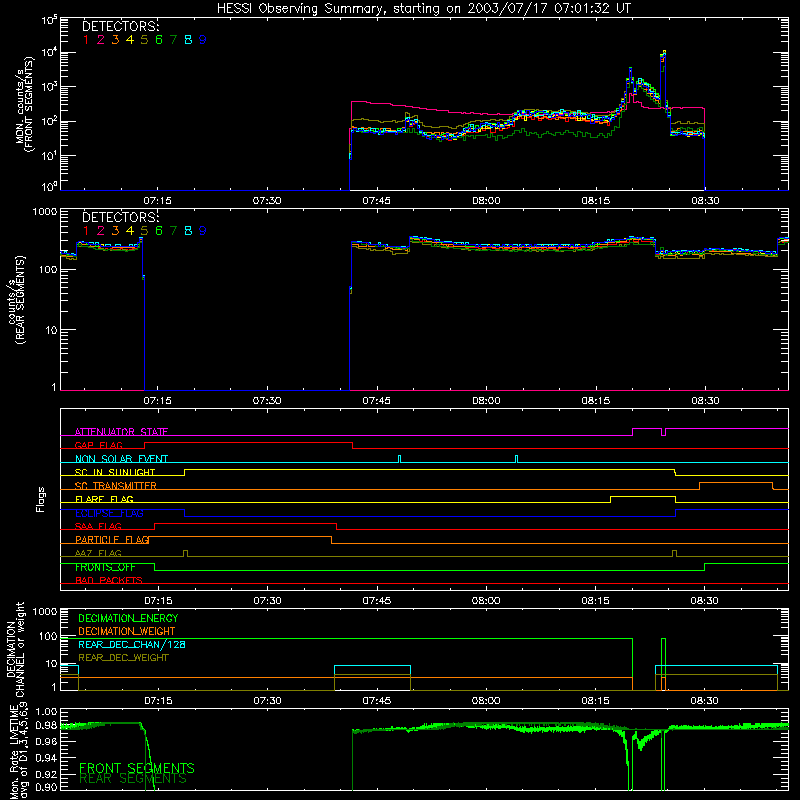Click the ECLIPSE_FLAG label
This screenshot has height=800, width=800.
(109, 513)
